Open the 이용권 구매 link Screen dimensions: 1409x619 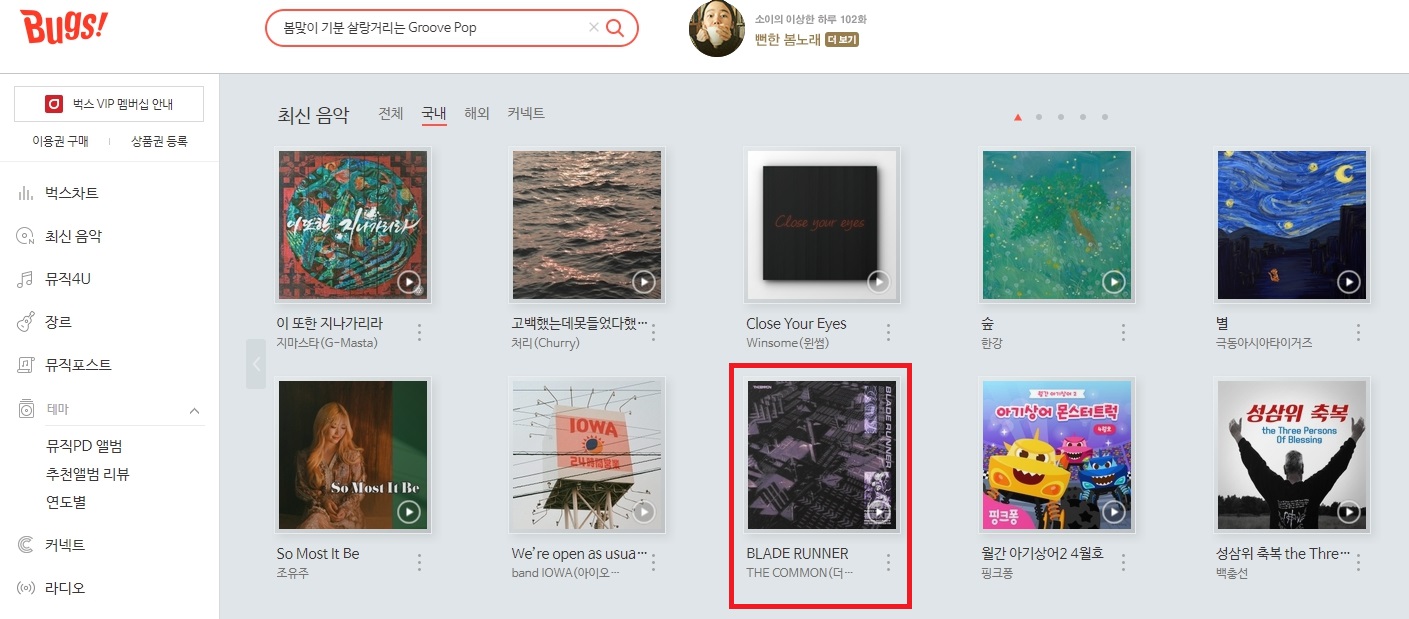coord(60,142)
